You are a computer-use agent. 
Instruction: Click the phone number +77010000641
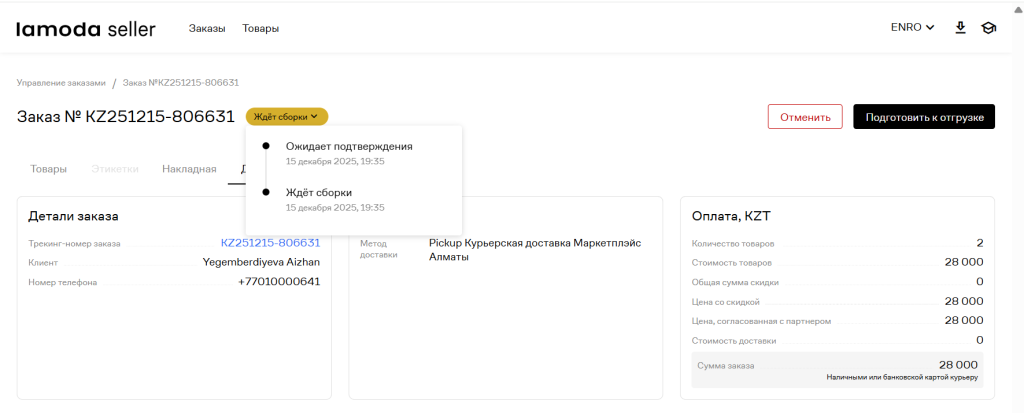278,282
